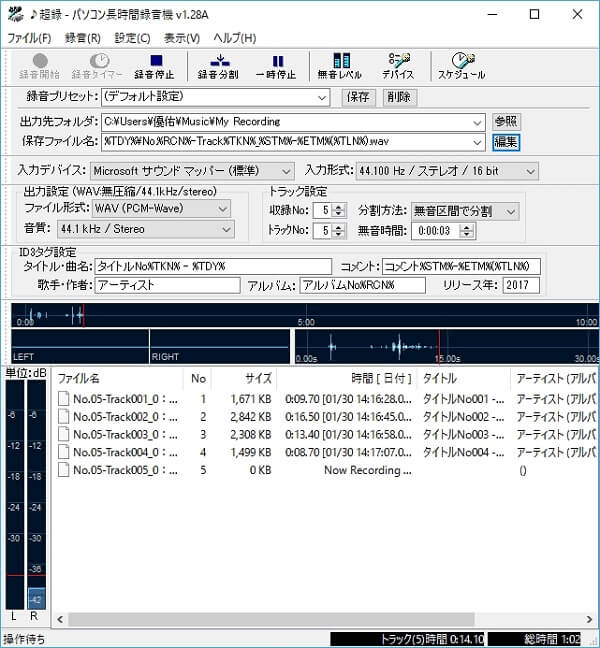Click the リリース年 2017 field
This screenshot has width=600, height=648.
click(521, 286)
